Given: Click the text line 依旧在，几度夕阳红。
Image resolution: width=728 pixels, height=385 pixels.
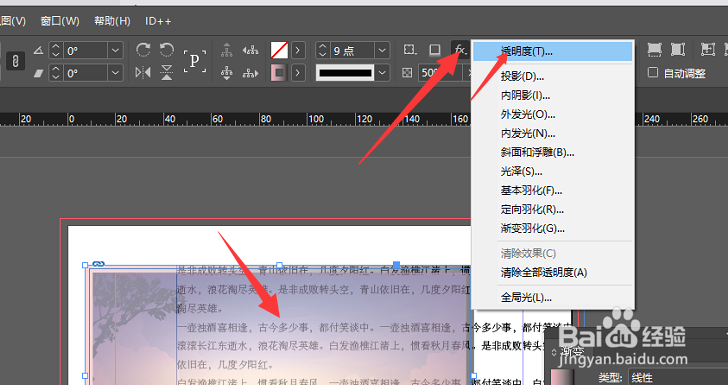Looking at the screenshot, I should (226, 364).
